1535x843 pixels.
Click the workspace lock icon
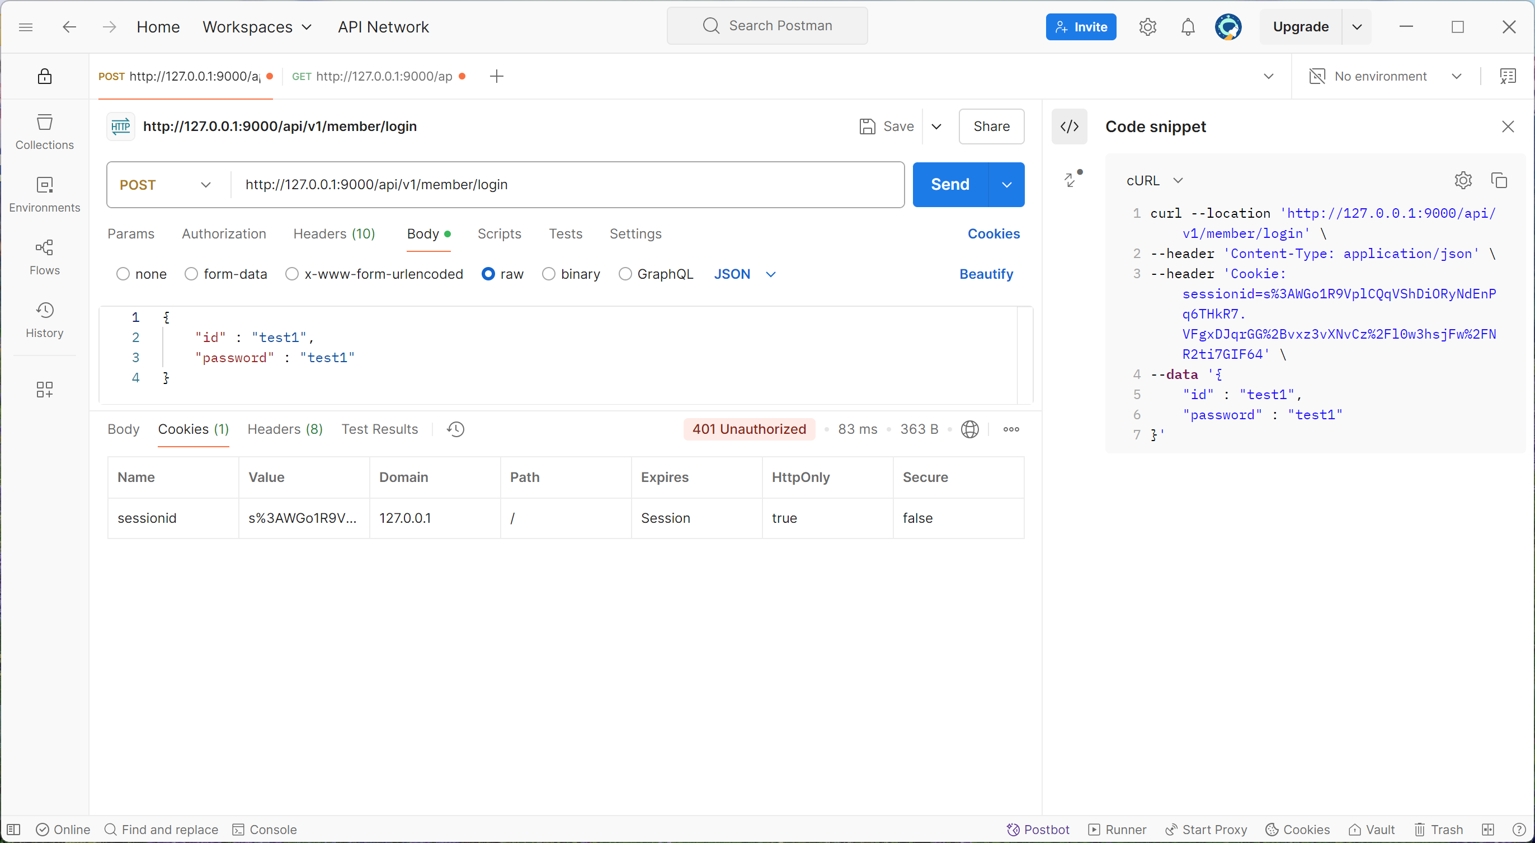coord(44,76)
